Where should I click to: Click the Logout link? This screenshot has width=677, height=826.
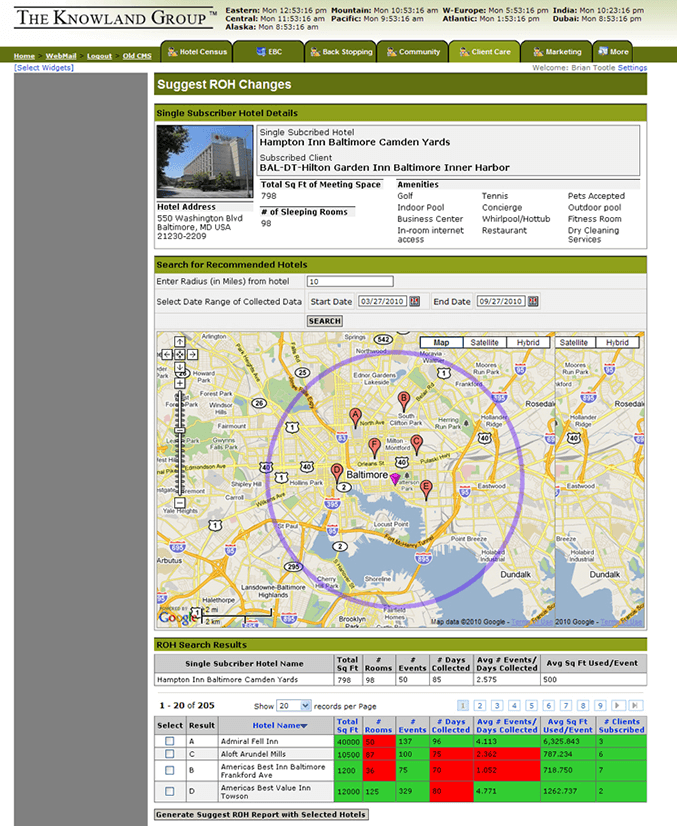pyautogui.click(x=100, y=56)
